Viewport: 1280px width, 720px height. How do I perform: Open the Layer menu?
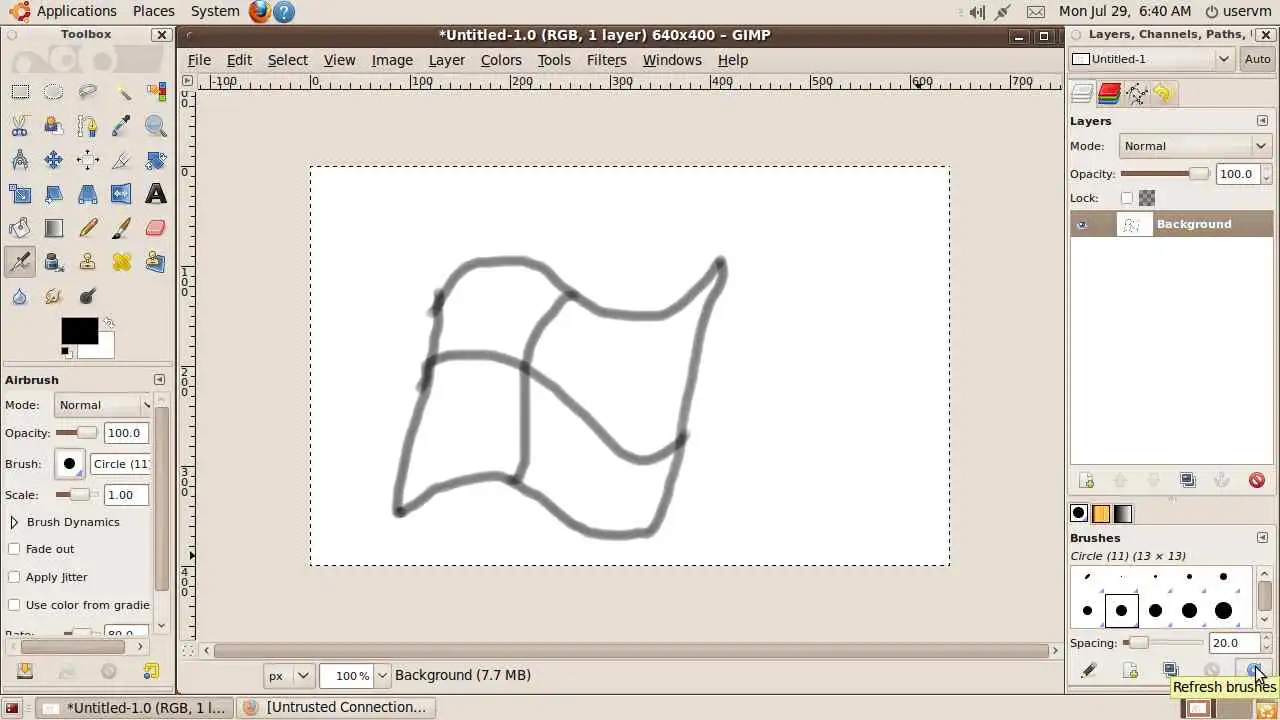click(446, 60)
